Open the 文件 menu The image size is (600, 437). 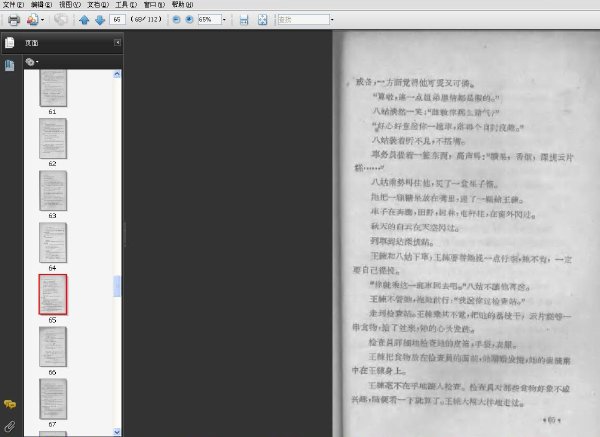[x=13, y=5]
